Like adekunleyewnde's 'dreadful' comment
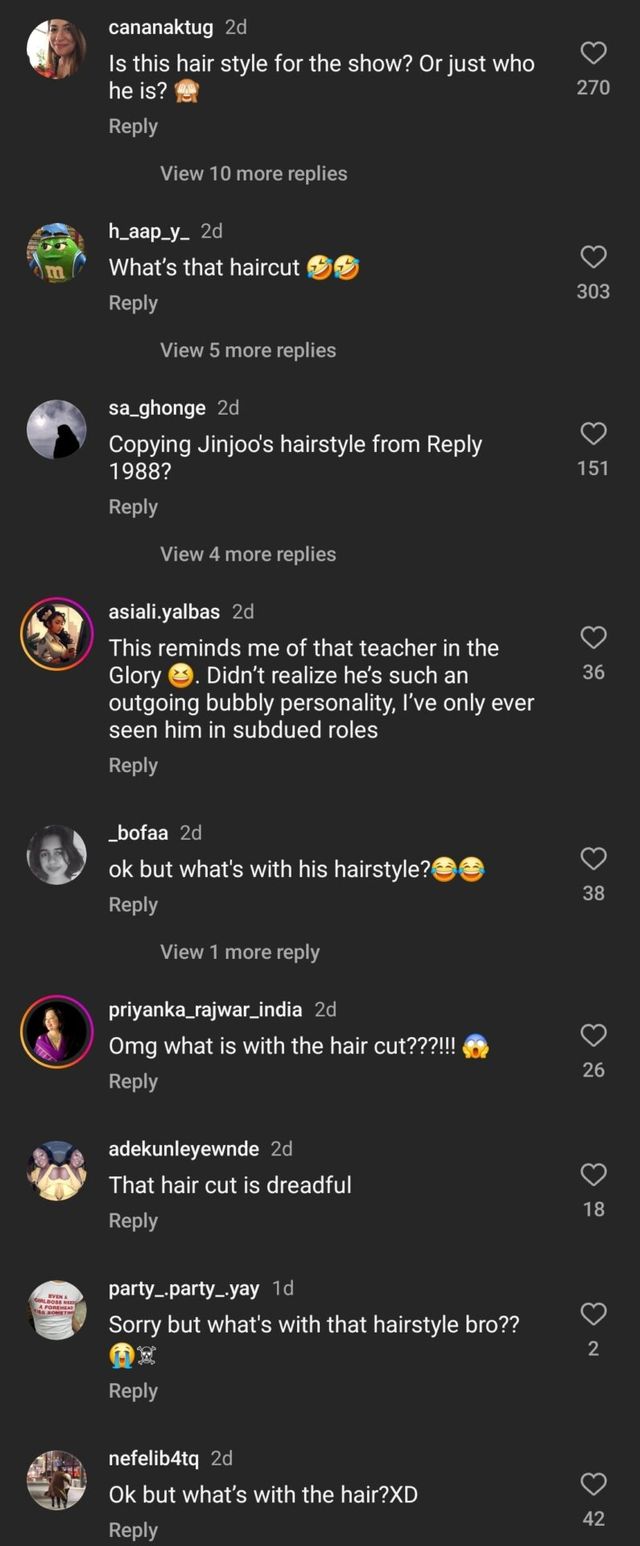The width and height of the screenshot is (640, 1546). (593, 1174)
